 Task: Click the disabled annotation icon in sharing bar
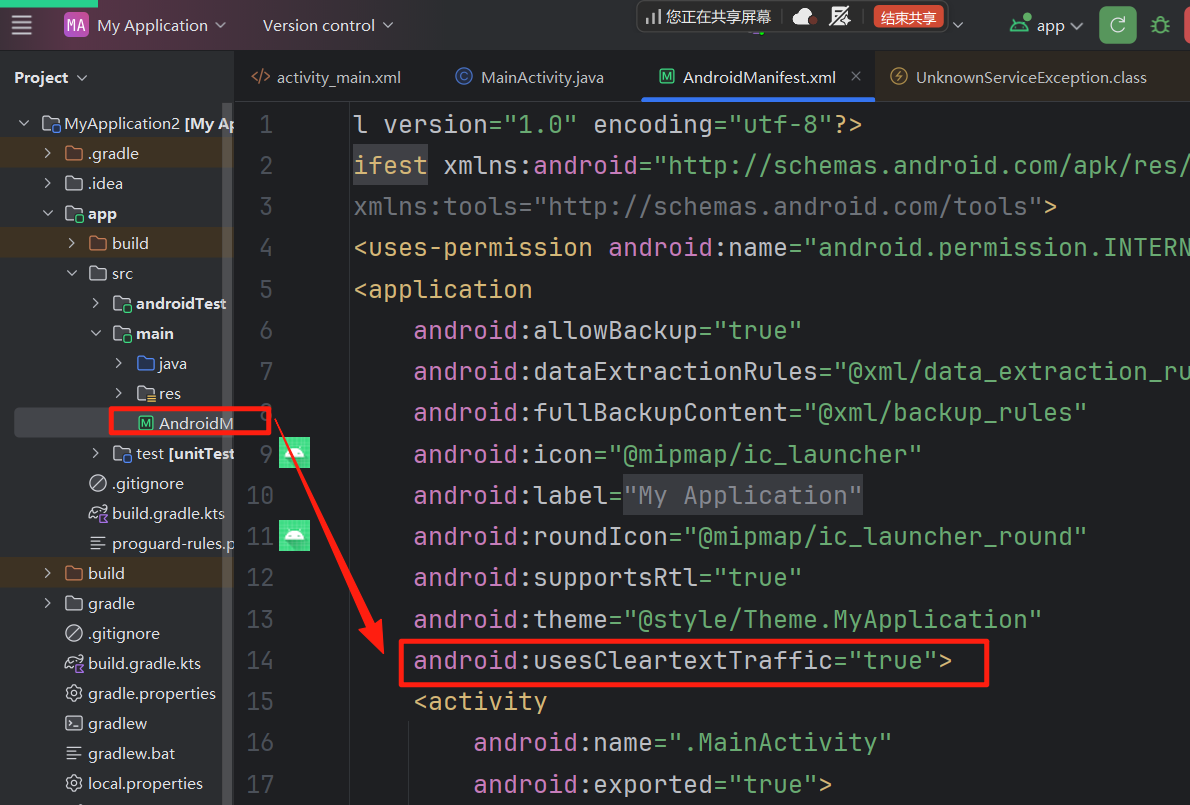[839, 16]
